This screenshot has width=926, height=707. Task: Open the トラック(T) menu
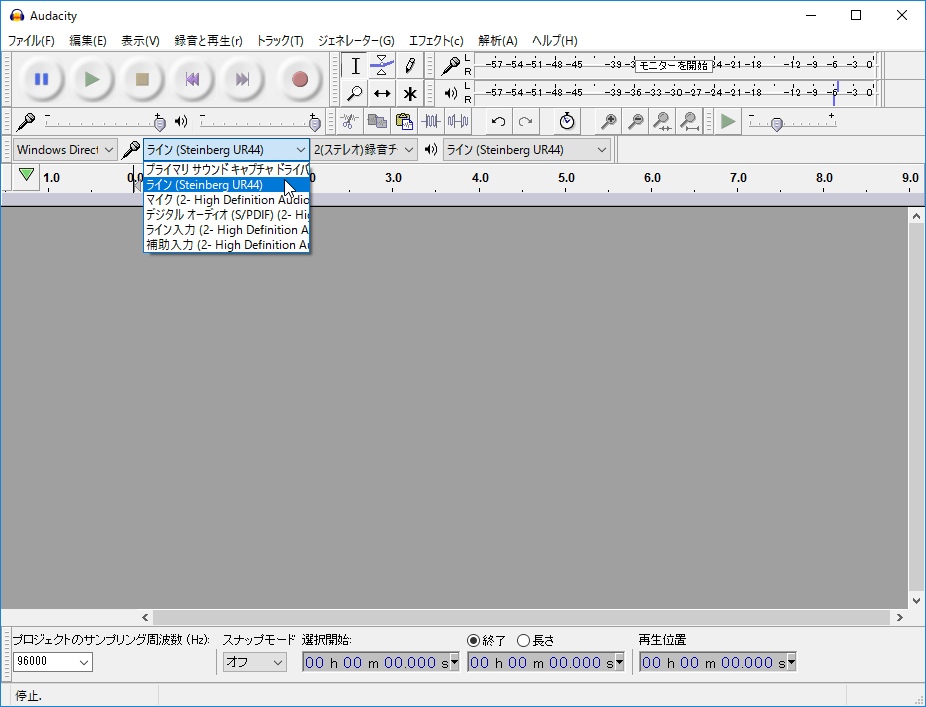tap(279, 41)
